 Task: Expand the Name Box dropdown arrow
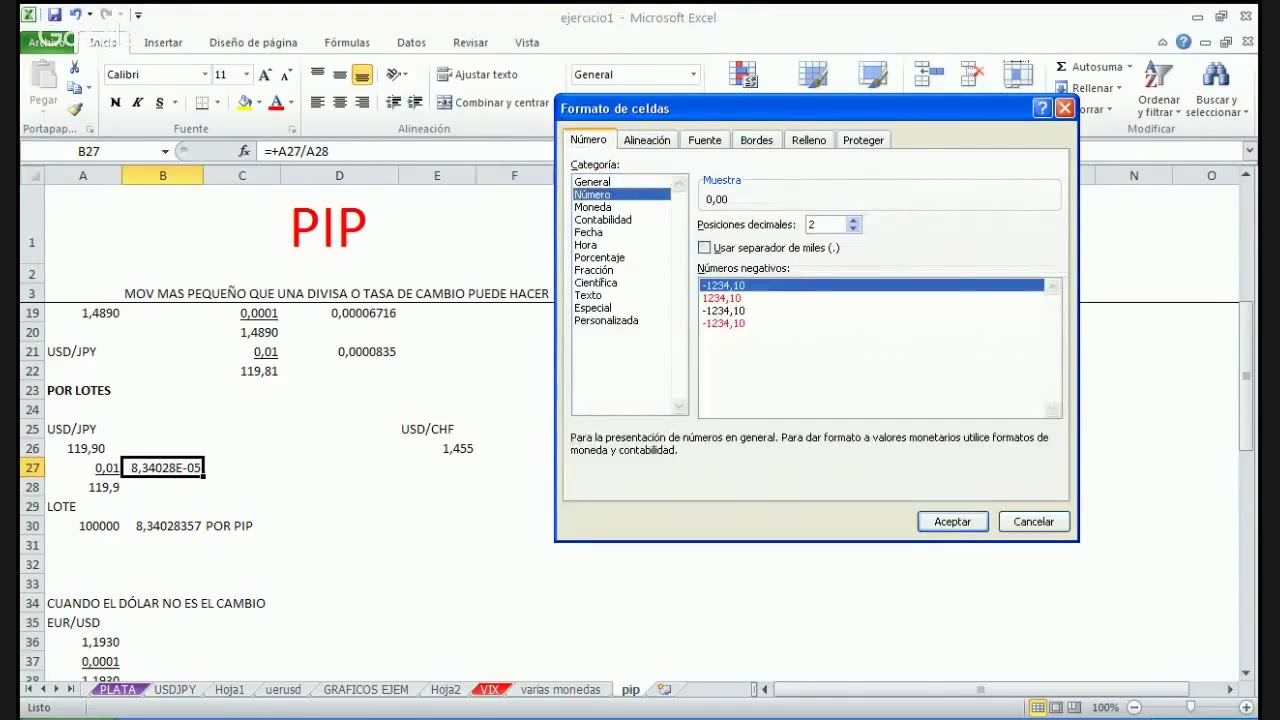[x=165, y=151]
